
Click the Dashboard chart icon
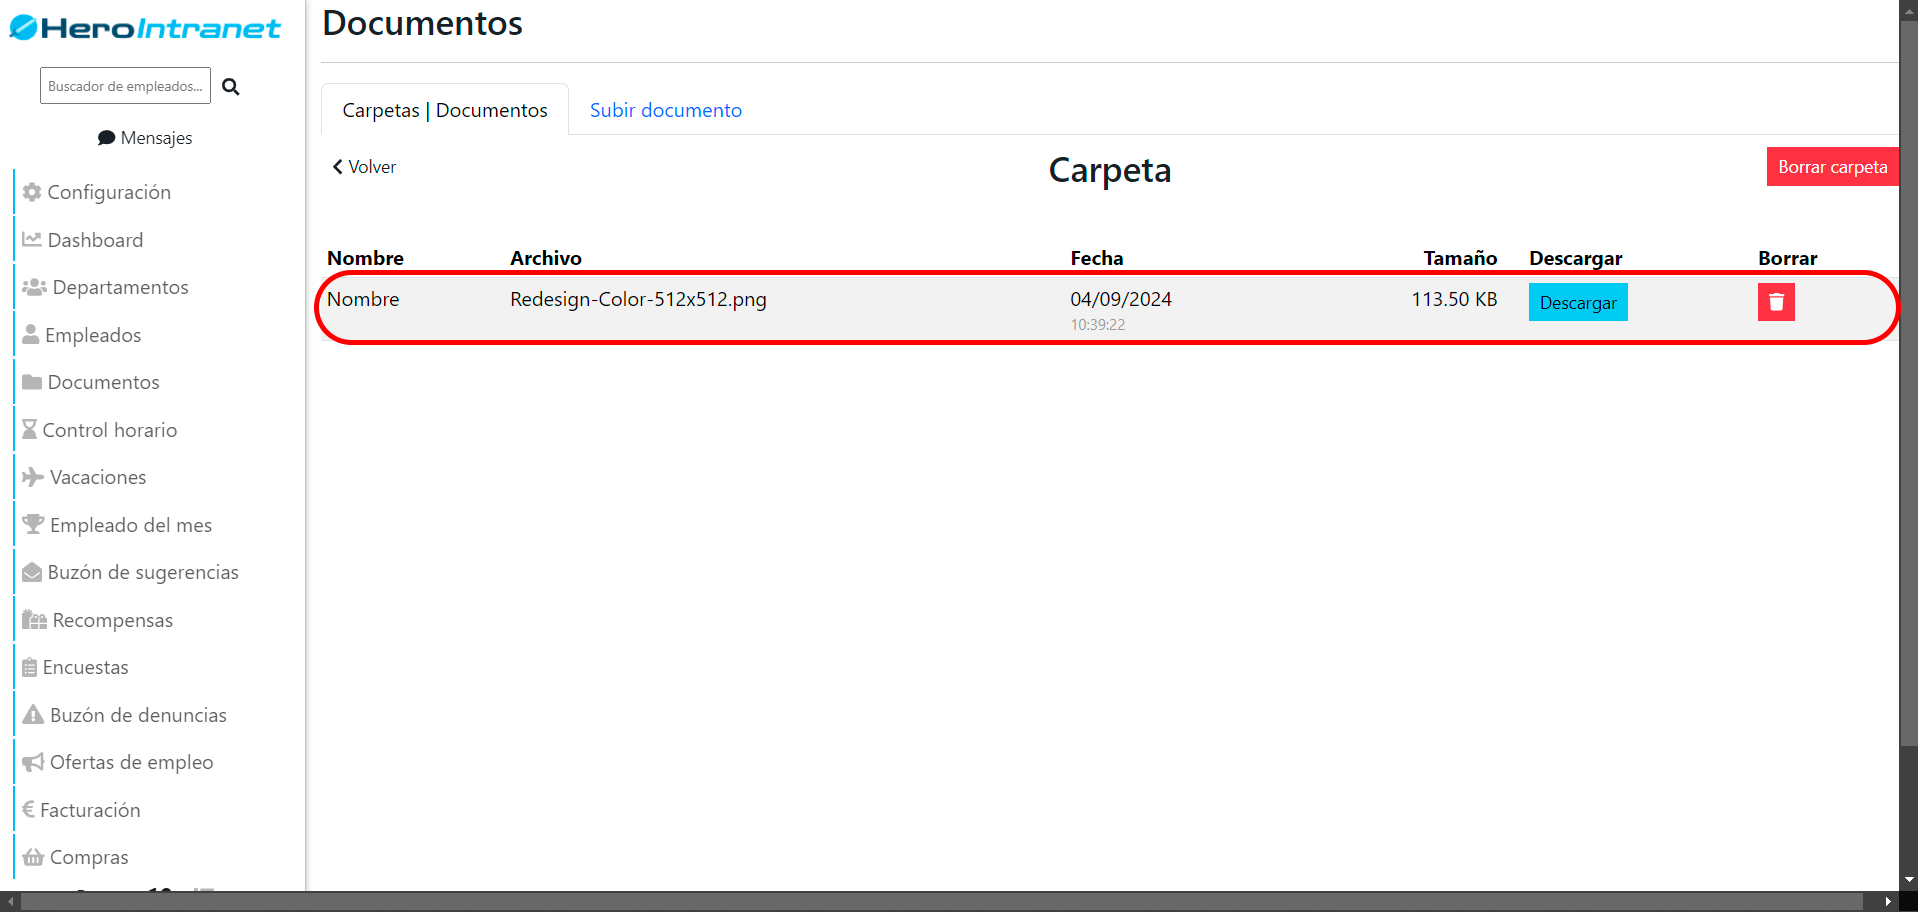coord(32,240)
